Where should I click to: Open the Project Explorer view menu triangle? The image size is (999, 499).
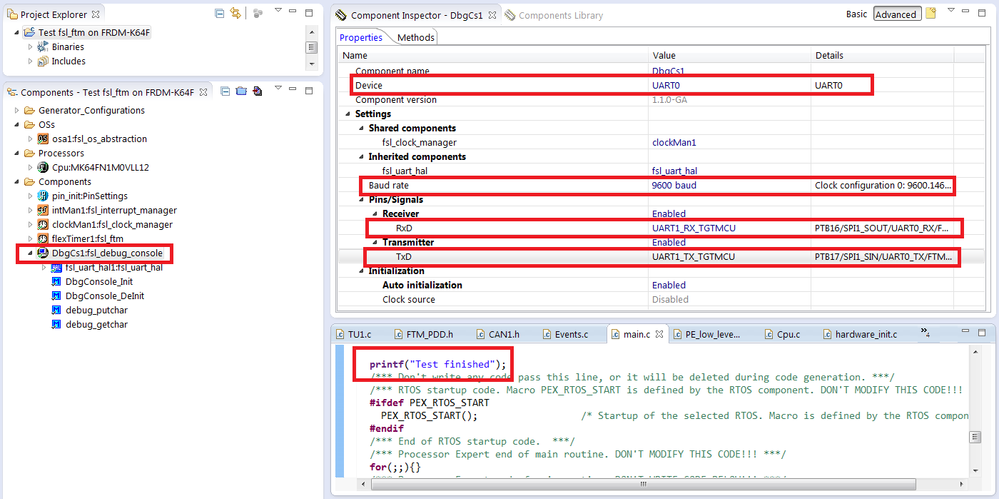point(278,11)
